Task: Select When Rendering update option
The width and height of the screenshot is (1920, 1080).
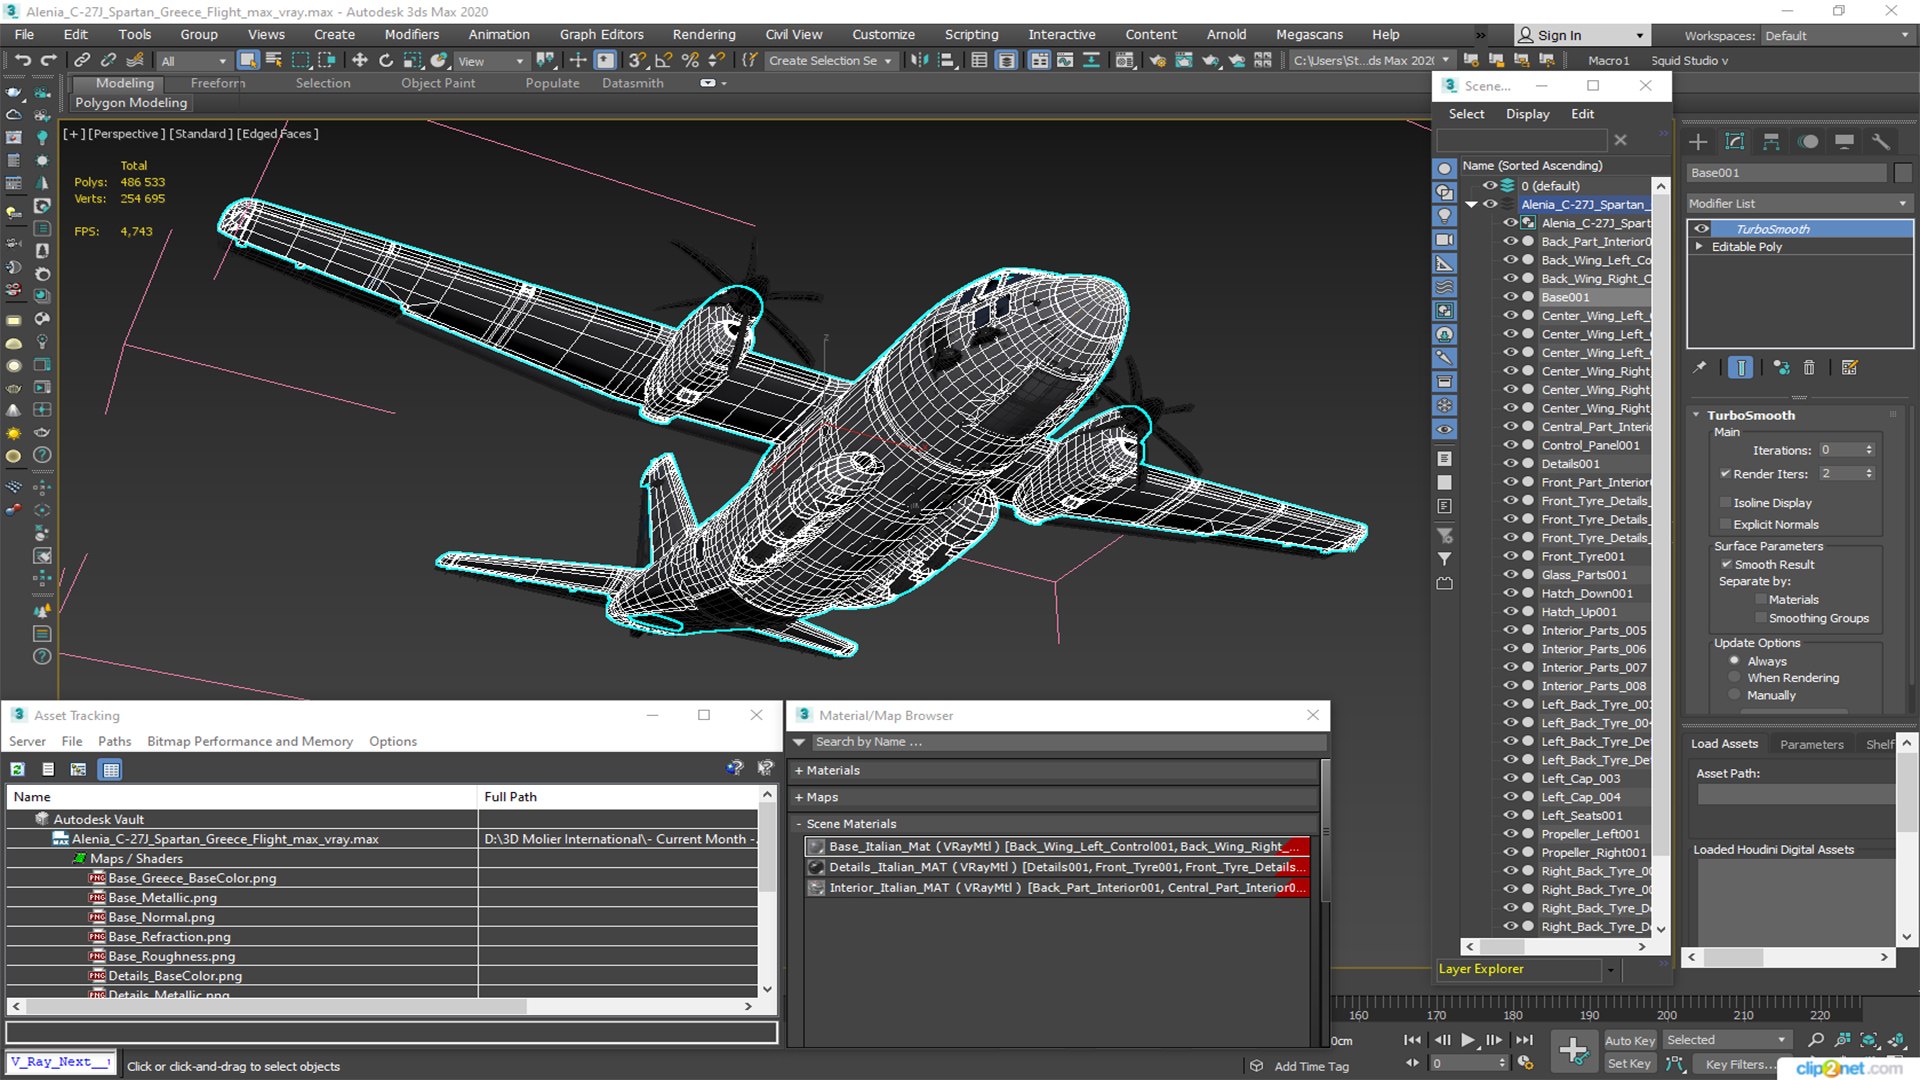Action: [x=1734, y=678]
